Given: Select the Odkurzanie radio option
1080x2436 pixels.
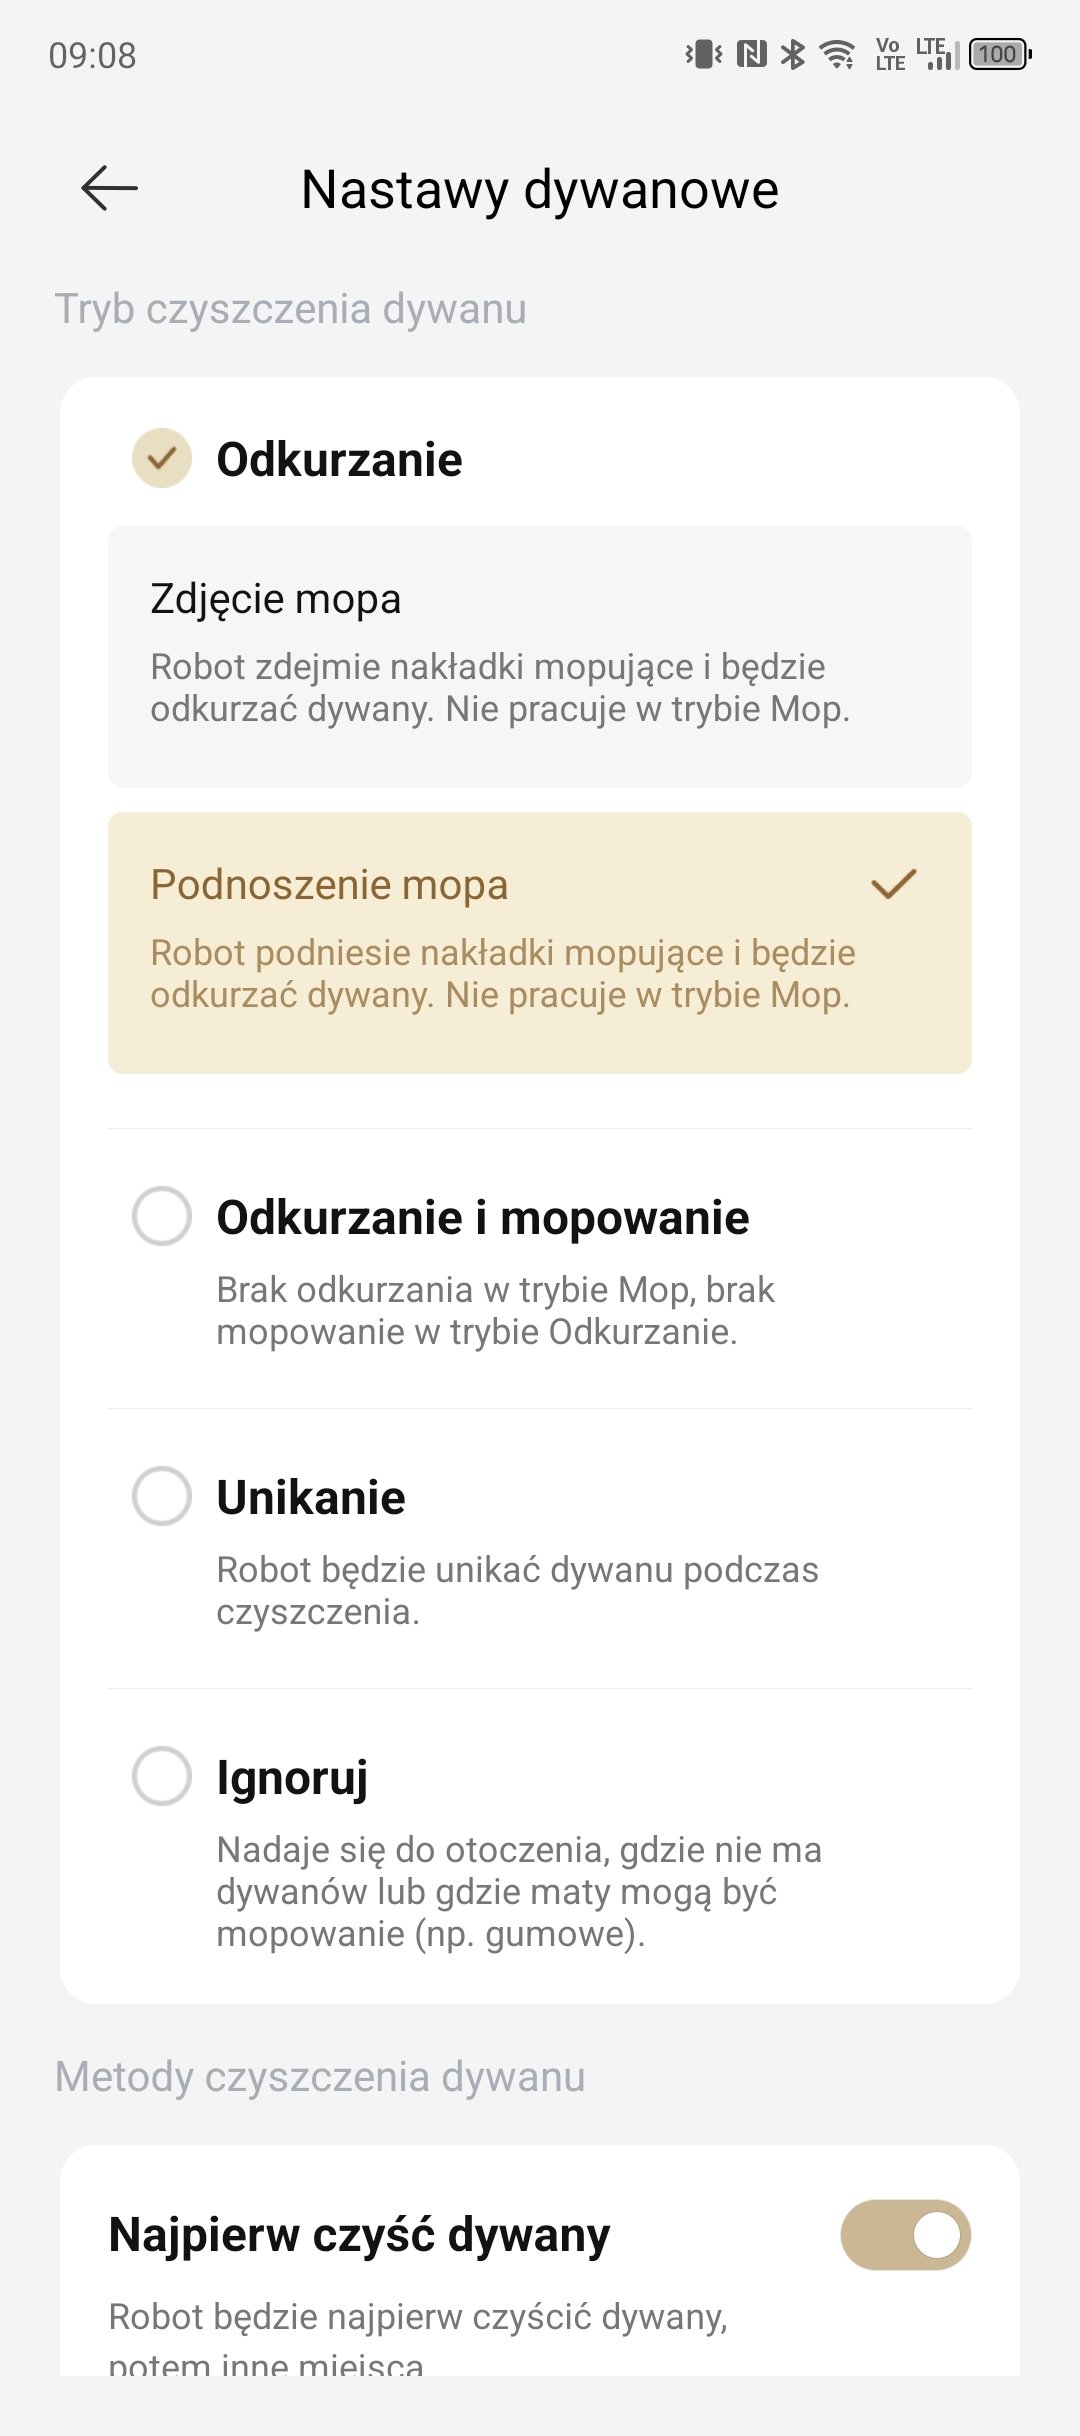Looking at the screenshot, I should point(162,458).
